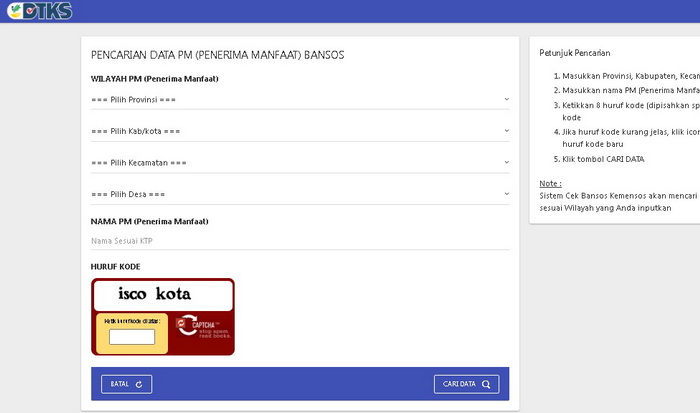
Task: Click the Petunjuk Pencarian heading
Action: (575, 53)
